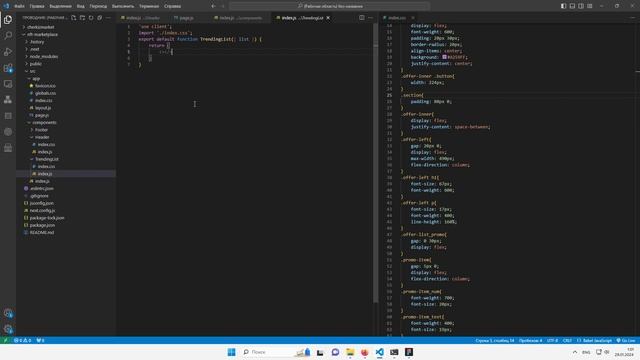
Task: Click CRLF line ending in status bar
Action: click(567, 340)
